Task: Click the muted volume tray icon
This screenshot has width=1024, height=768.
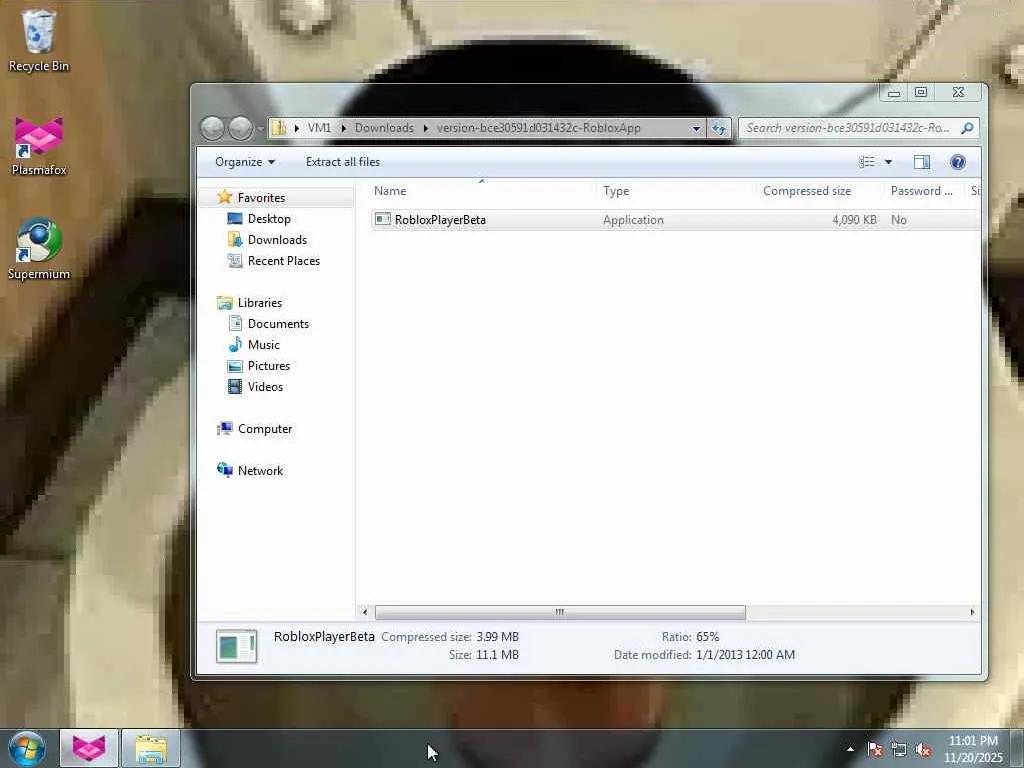Action: (x=923, y=749)
